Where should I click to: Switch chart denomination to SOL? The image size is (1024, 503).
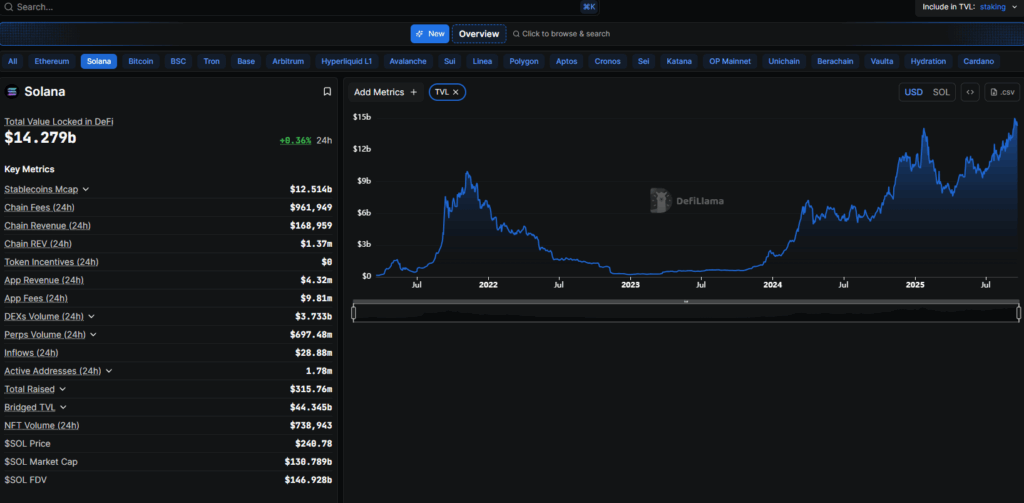tap(941, 92)
